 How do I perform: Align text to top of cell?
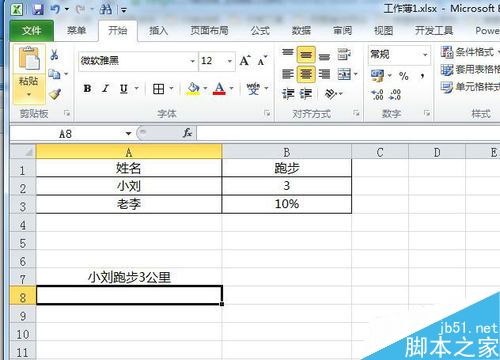(x=288, y=53)
